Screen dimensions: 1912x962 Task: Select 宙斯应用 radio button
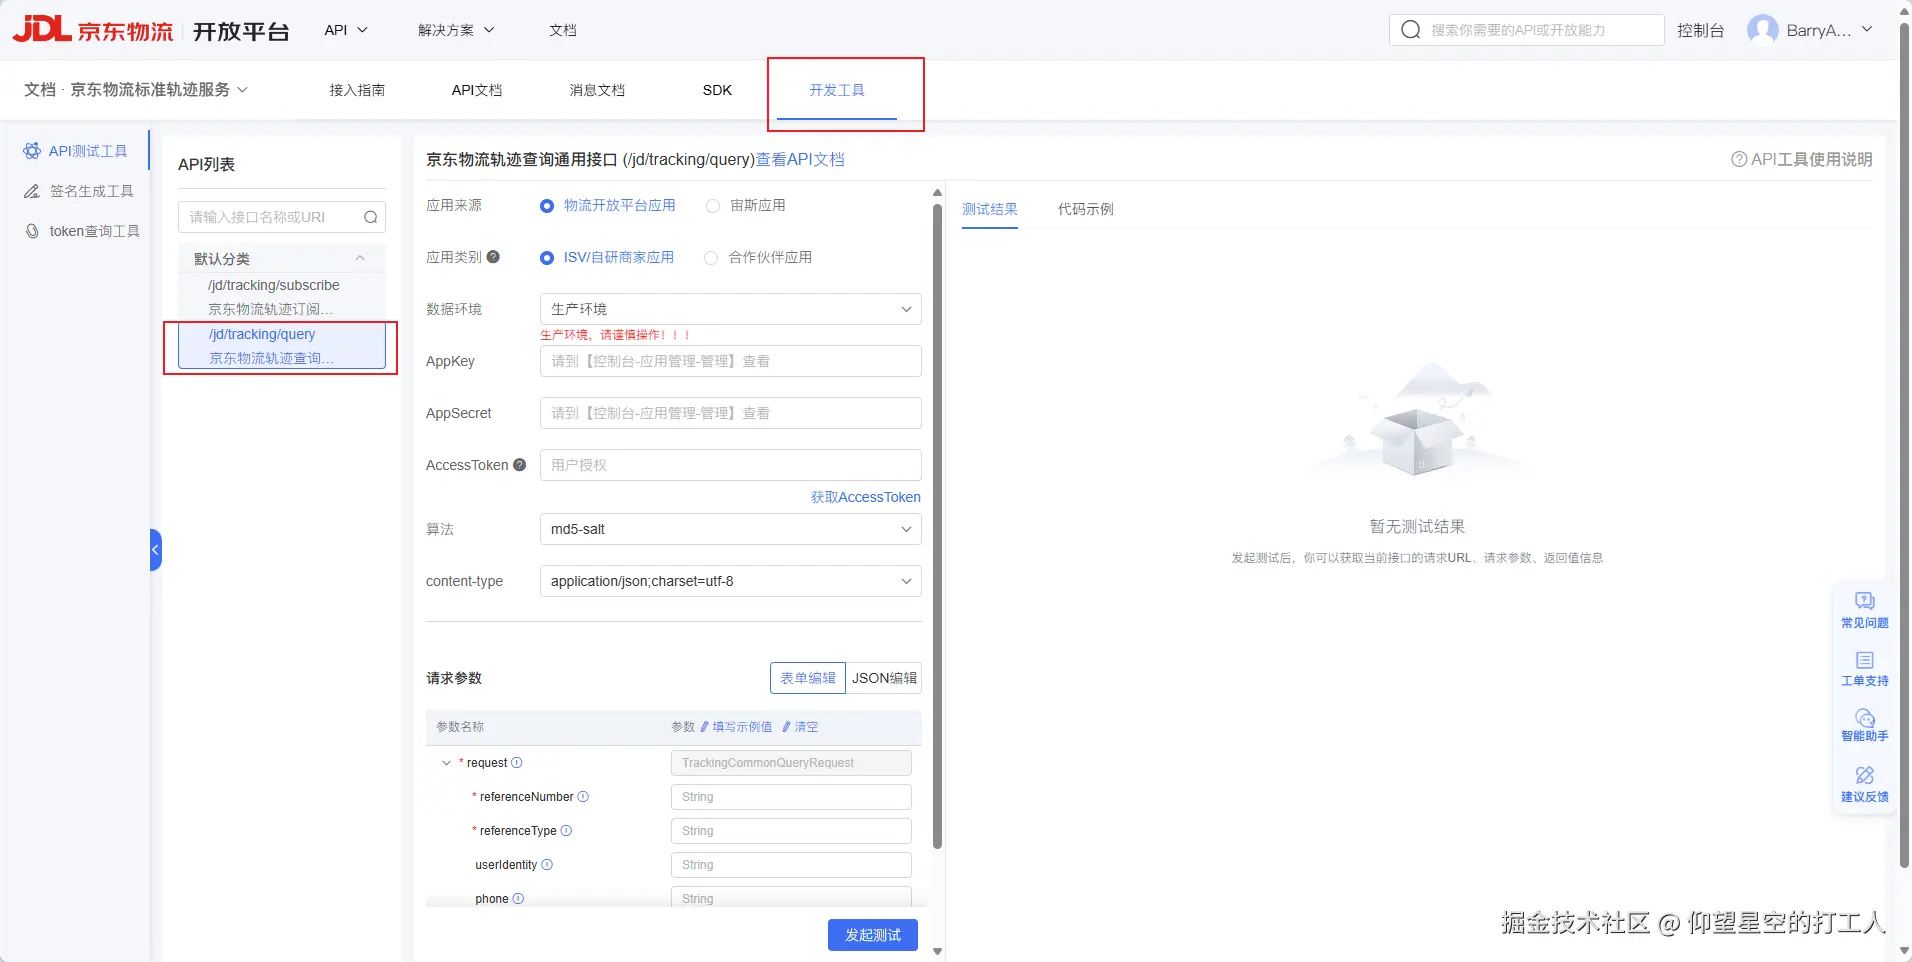click(713, 206)
